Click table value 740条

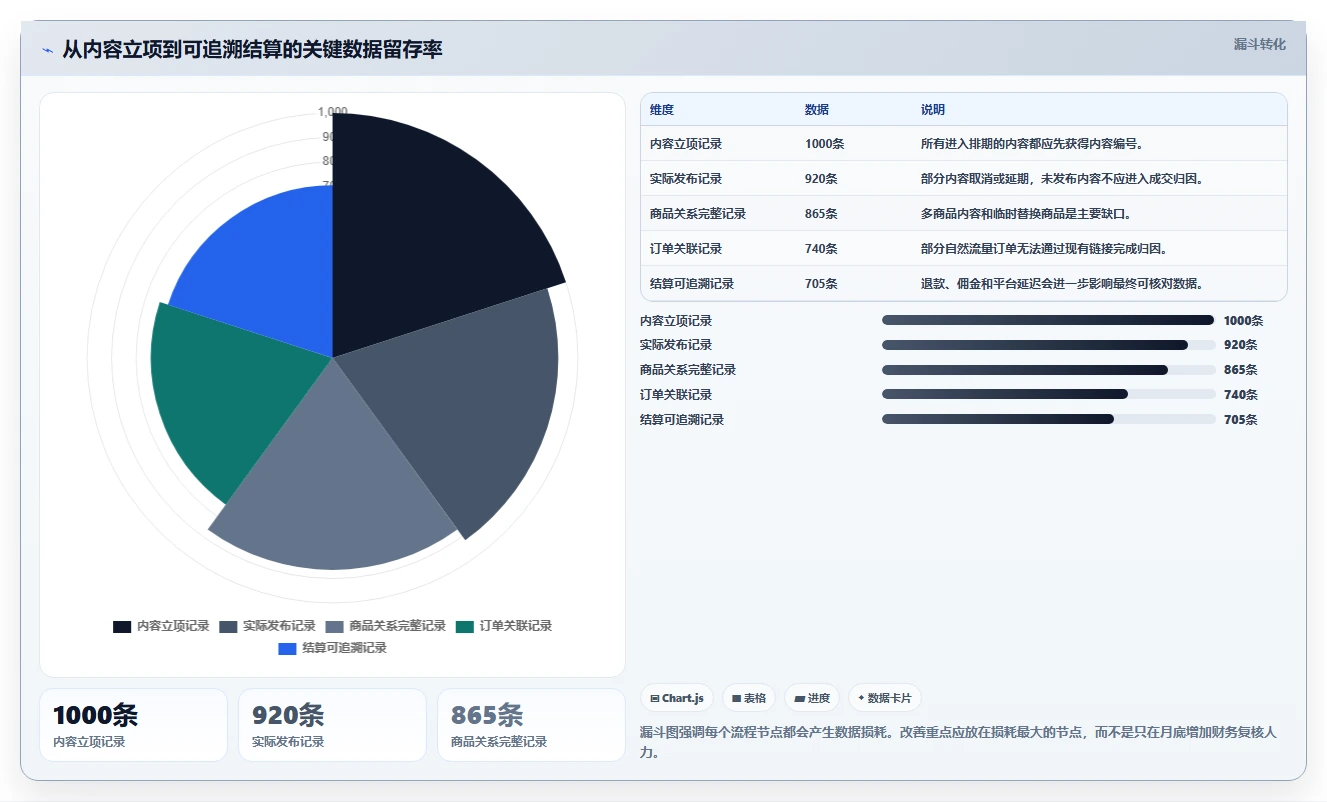coord(822,249)
